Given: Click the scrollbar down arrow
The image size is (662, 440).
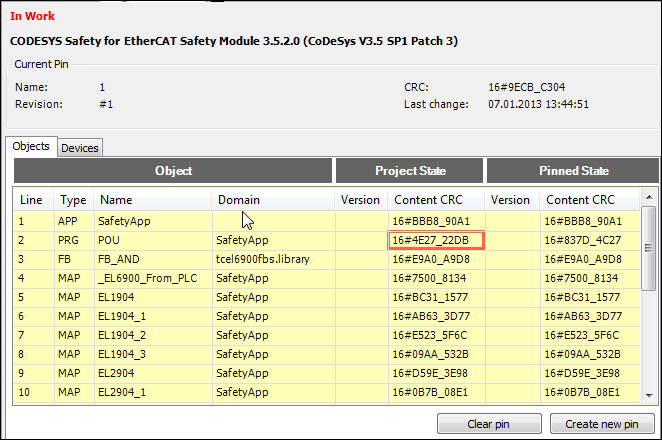Looking at the screenshot, I should (x=648, y=397).
